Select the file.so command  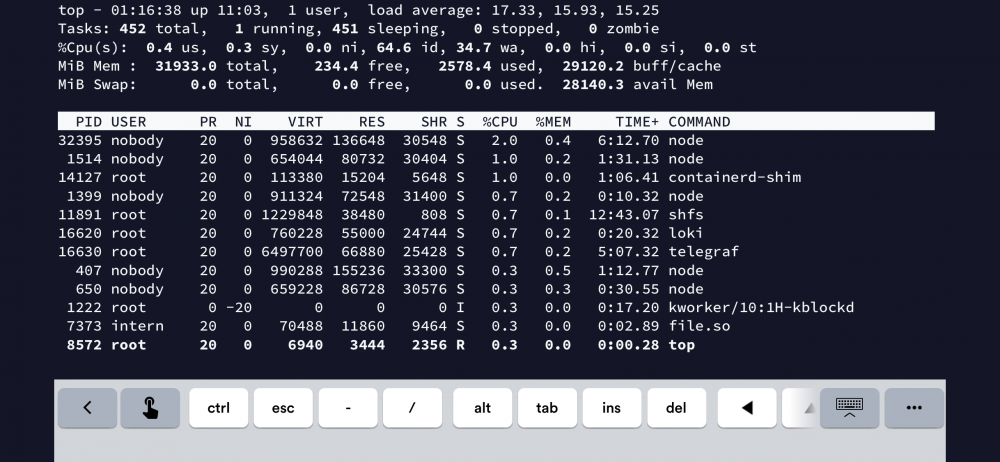(699, 326)
